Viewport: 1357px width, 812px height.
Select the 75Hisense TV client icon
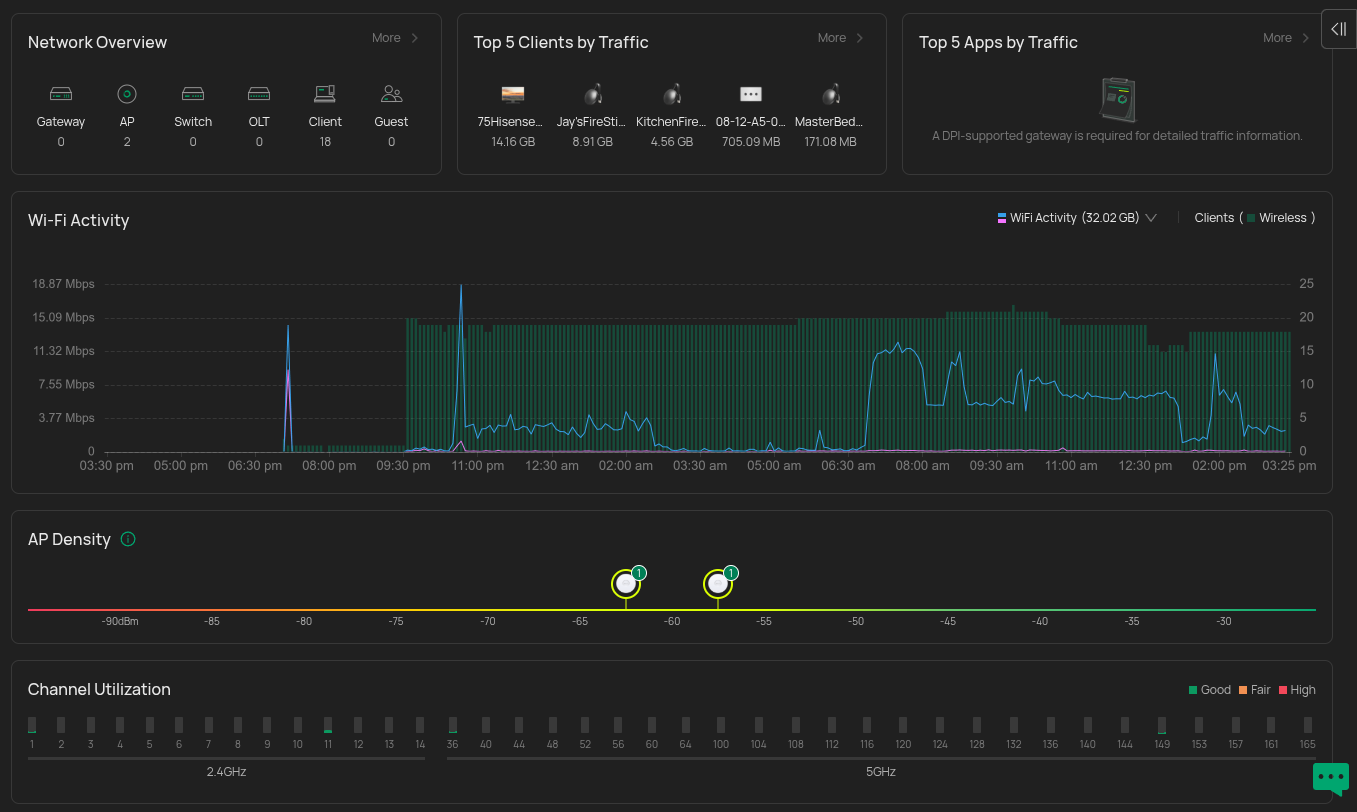click(513, 94)
